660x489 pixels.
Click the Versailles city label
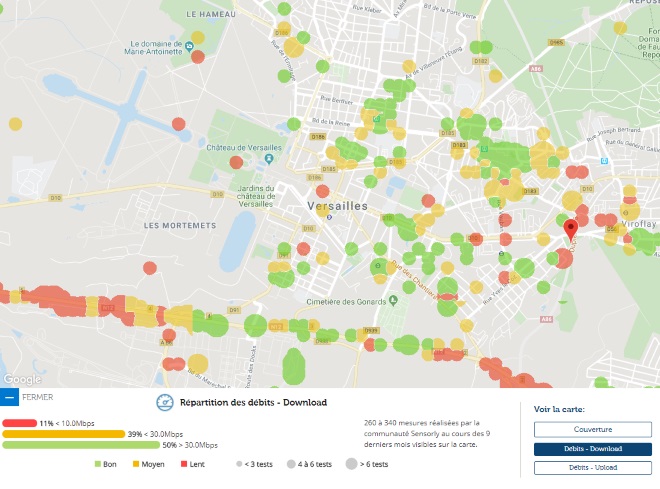[337, 206]
